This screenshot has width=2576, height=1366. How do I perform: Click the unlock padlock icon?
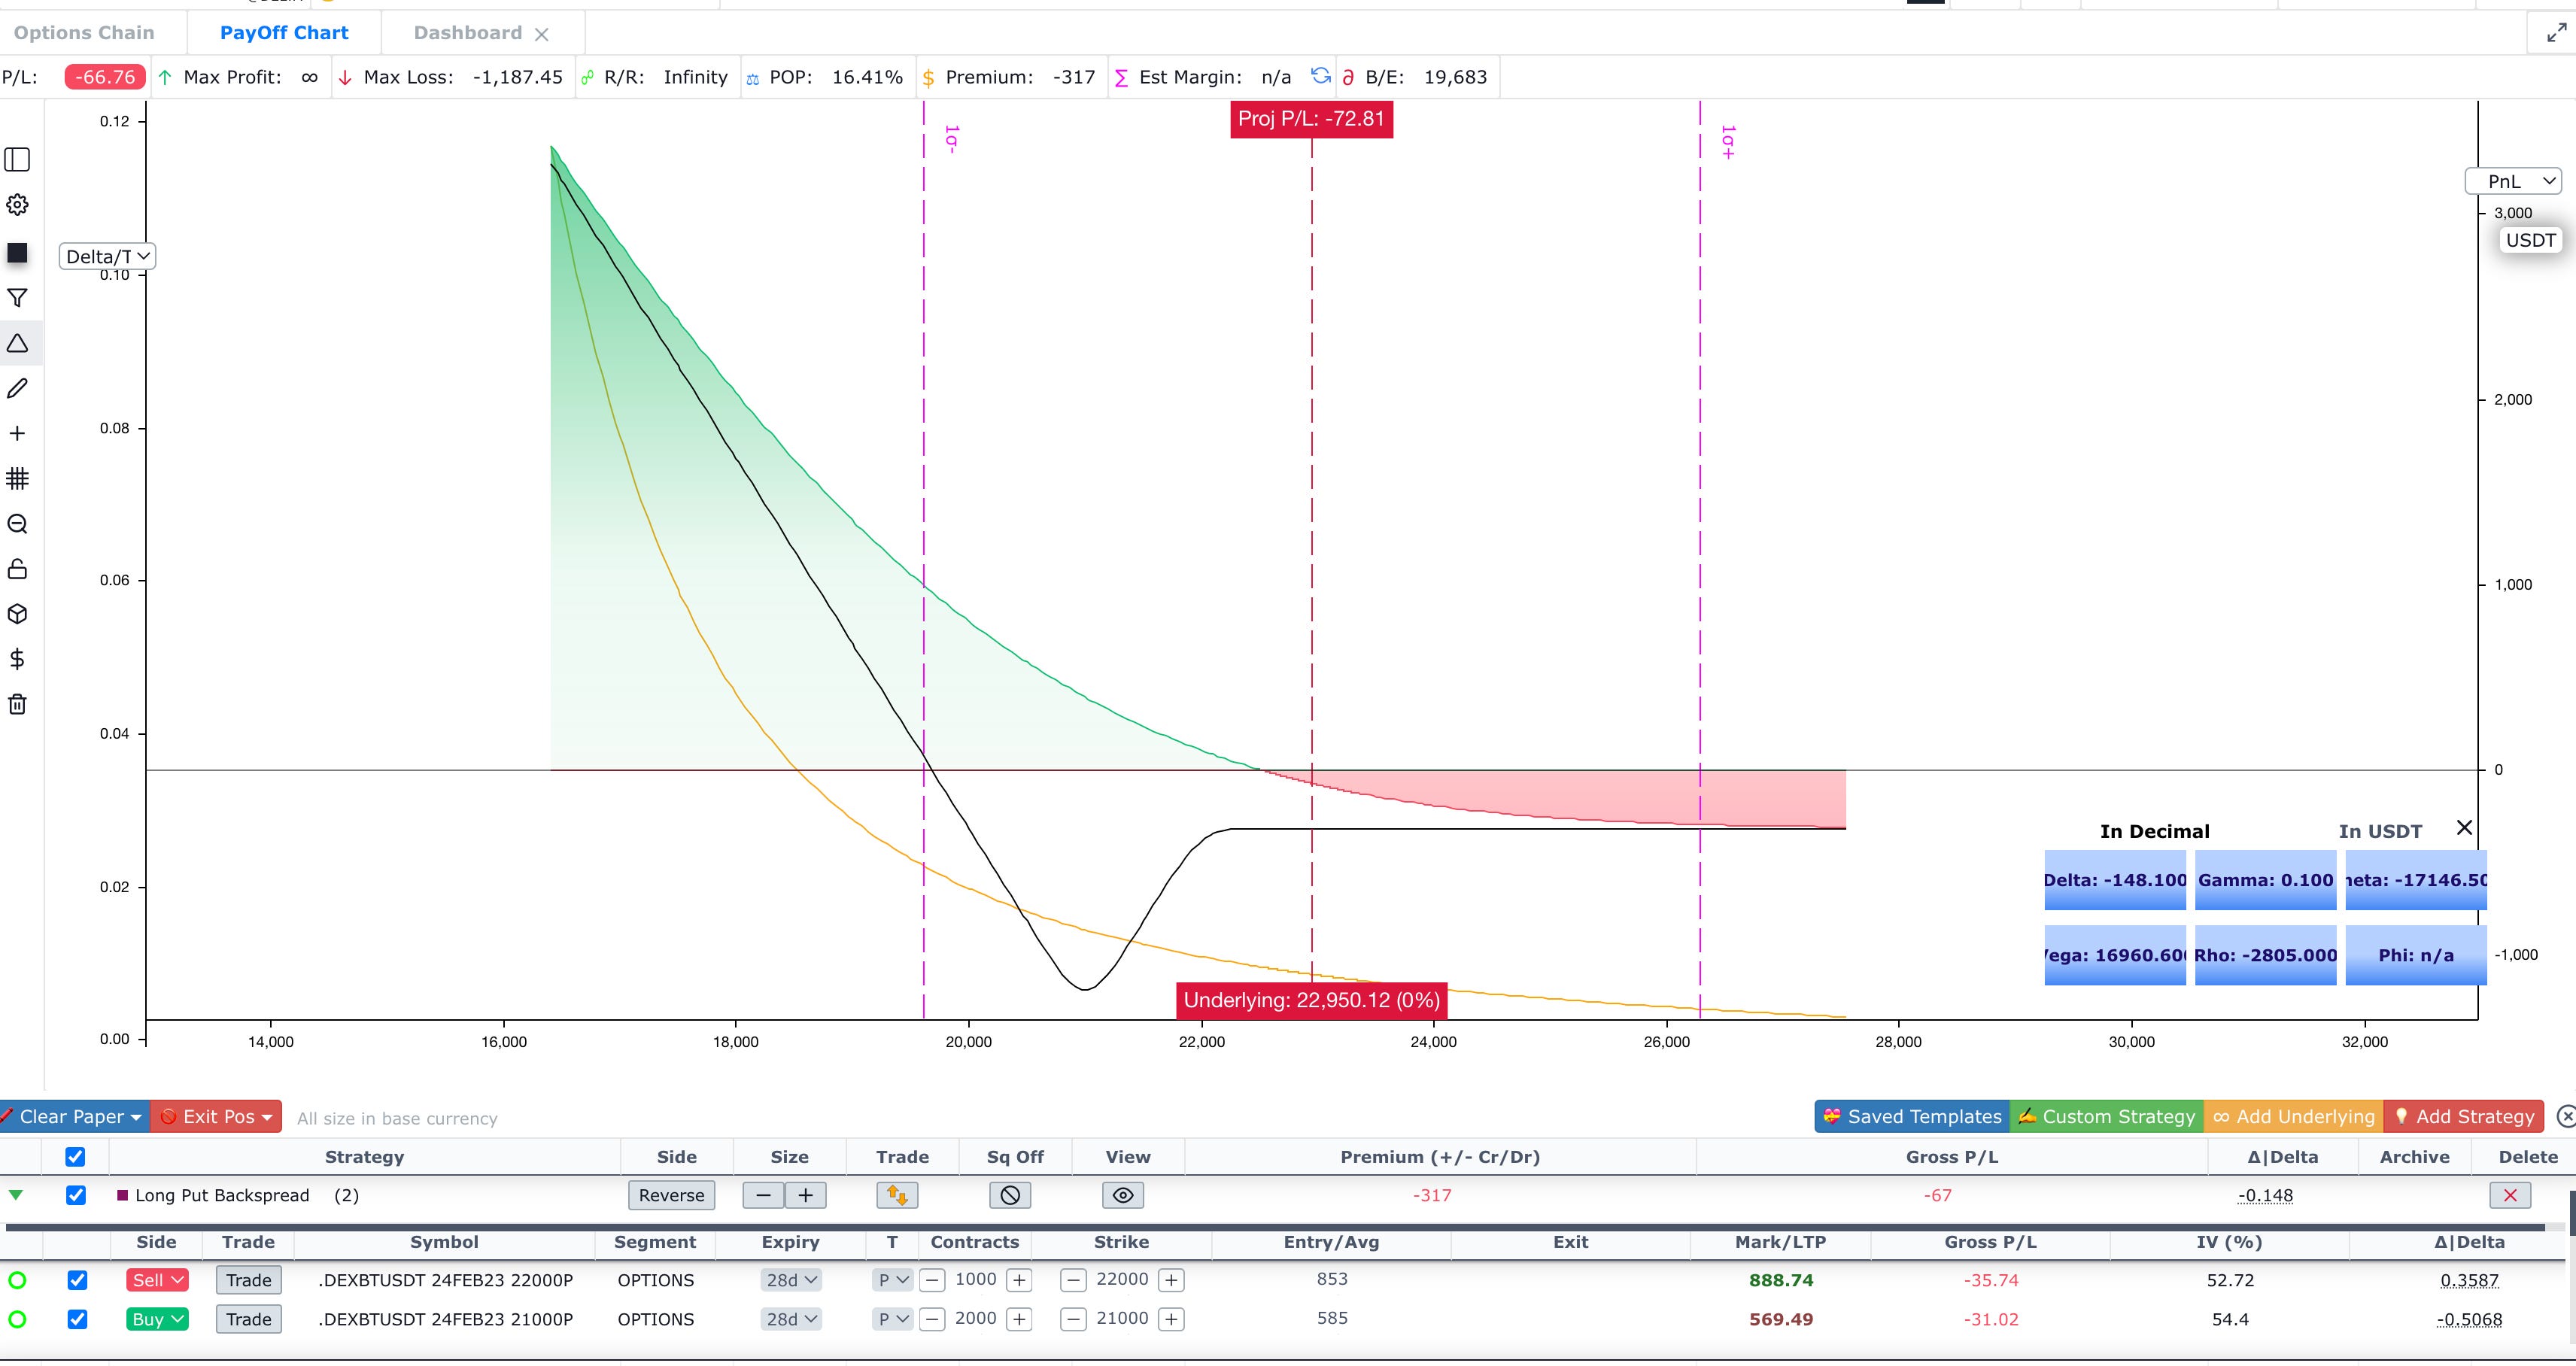coord(17,569)
